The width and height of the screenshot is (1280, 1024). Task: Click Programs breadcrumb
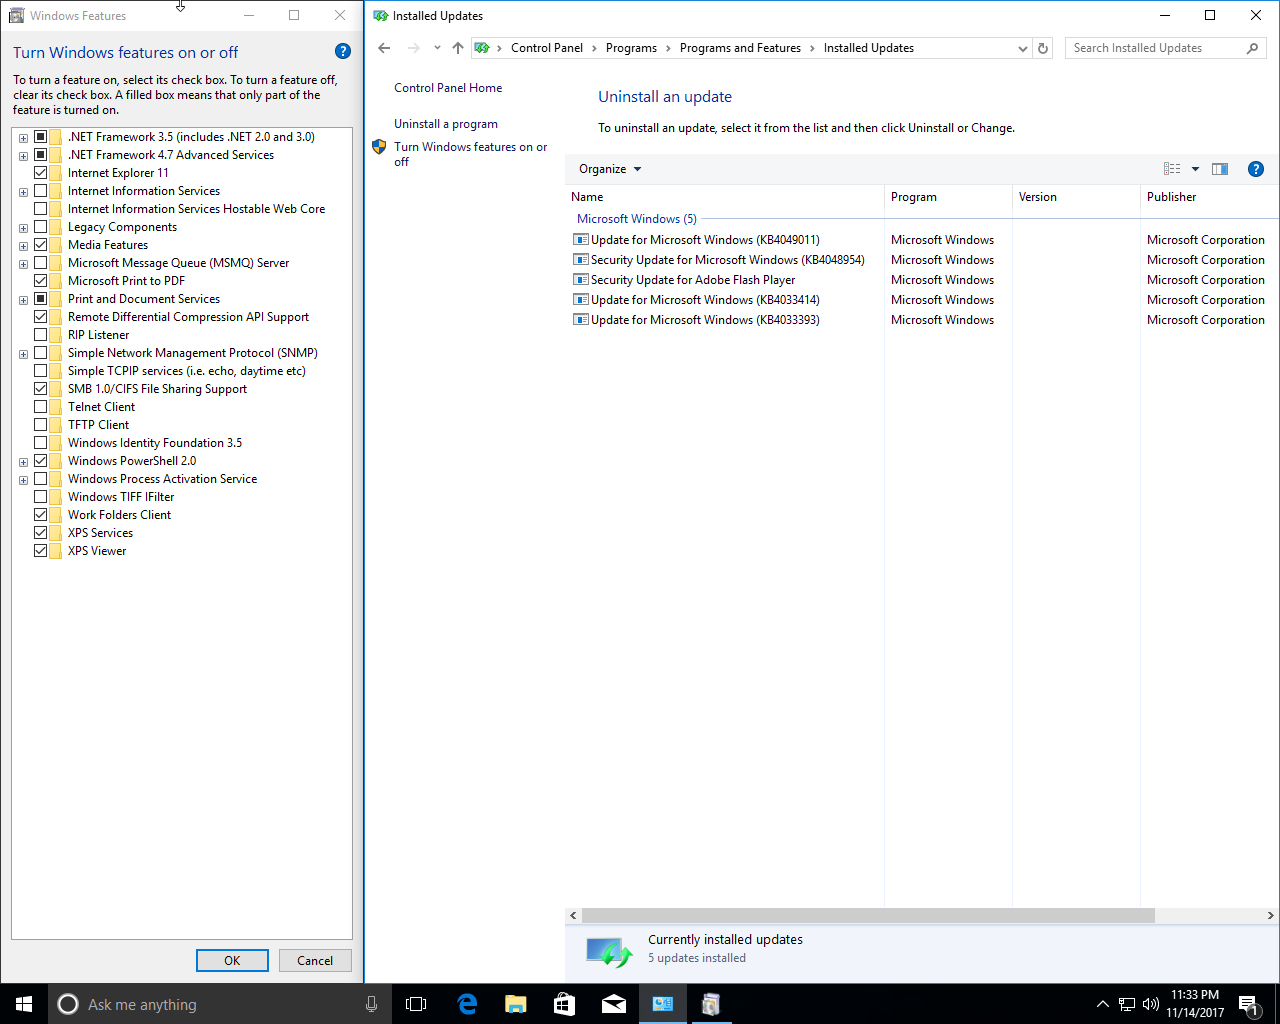[x=631, y=48]
